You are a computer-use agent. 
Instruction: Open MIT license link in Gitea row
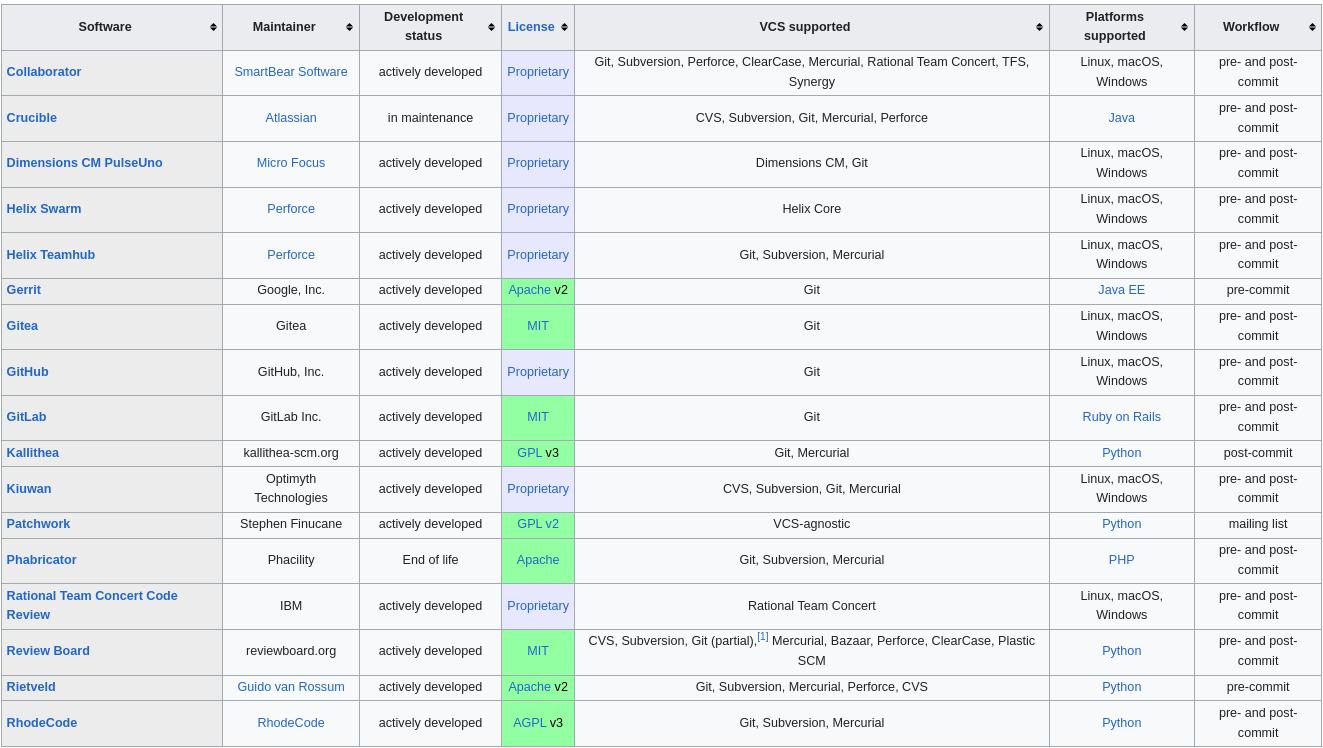(538, 326)
